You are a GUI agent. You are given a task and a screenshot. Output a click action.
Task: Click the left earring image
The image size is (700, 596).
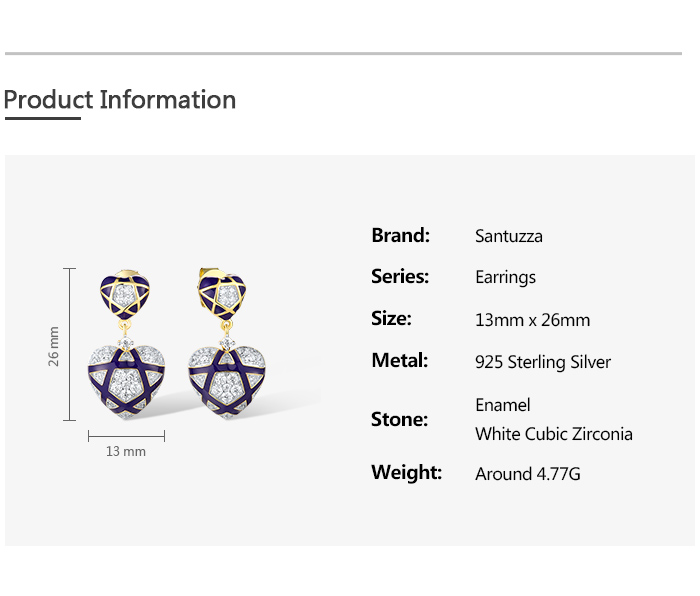tap(126, 345)
